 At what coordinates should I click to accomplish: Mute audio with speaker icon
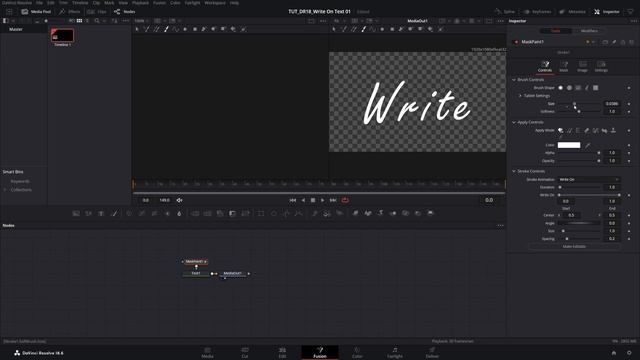coord(179,200)
